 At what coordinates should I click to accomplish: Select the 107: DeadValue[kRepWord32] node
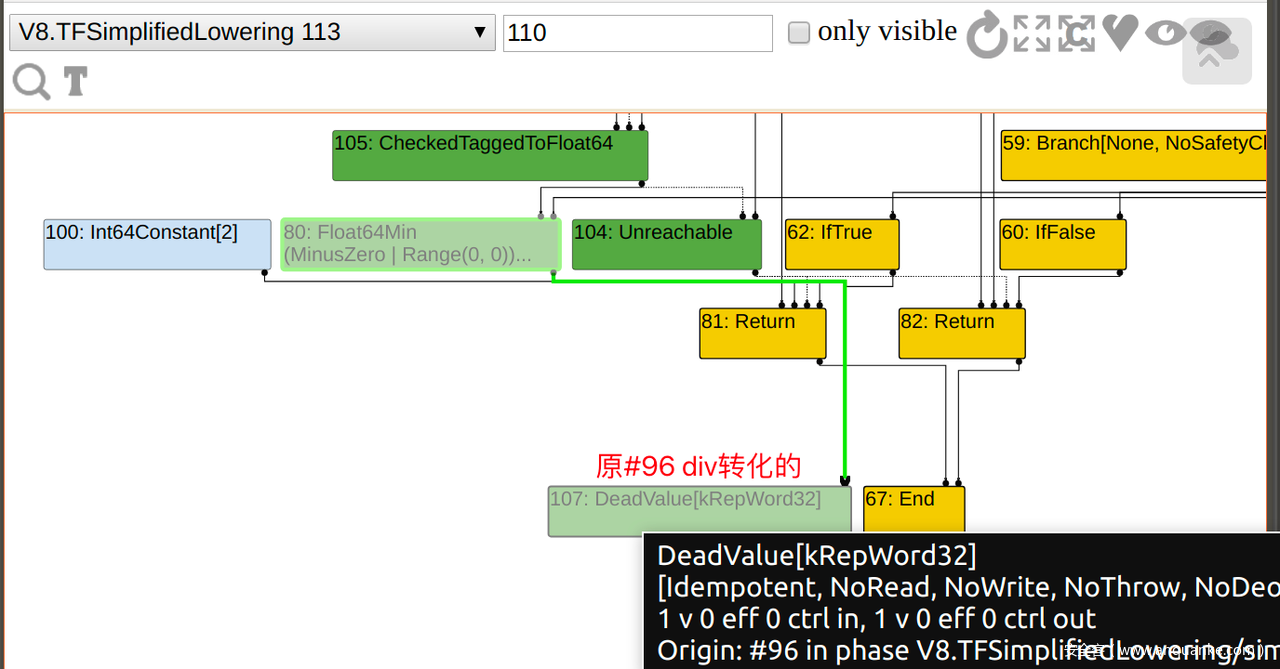click(699, 511)
